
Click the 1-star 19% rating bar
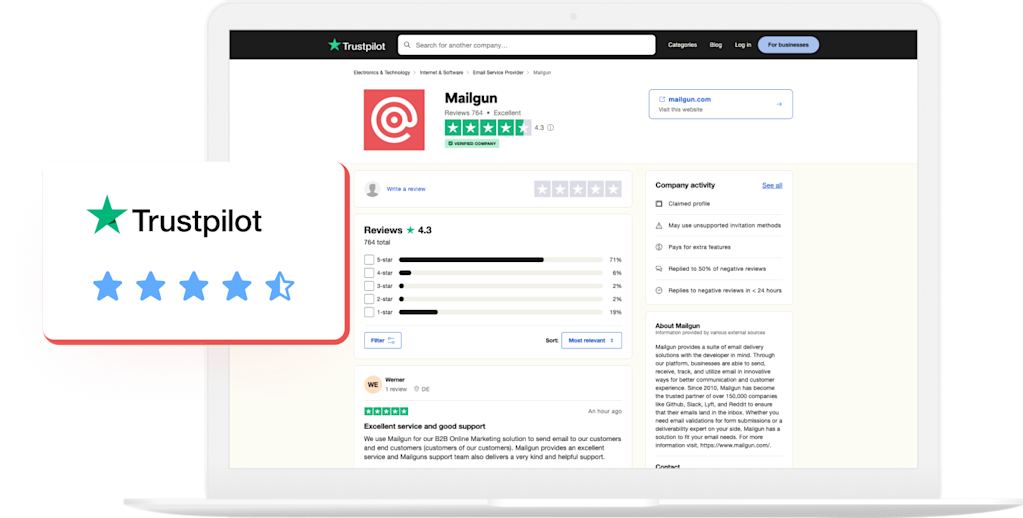click(x=501, y=312)
